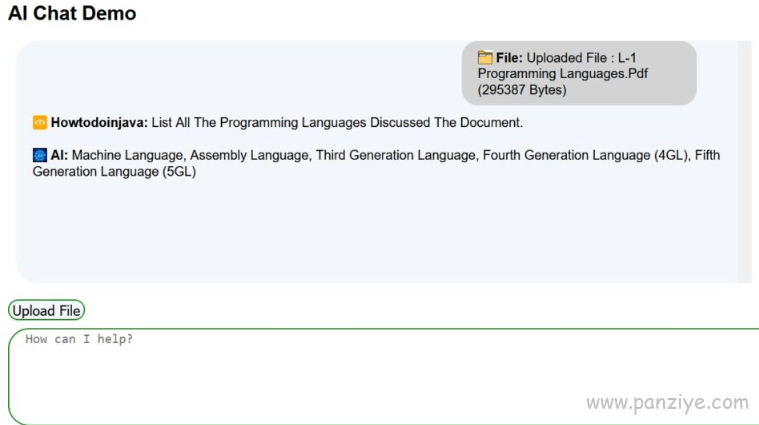Click the bold "AI:" sender label
This screenshot has height=425, width=759.
point(59,155)
